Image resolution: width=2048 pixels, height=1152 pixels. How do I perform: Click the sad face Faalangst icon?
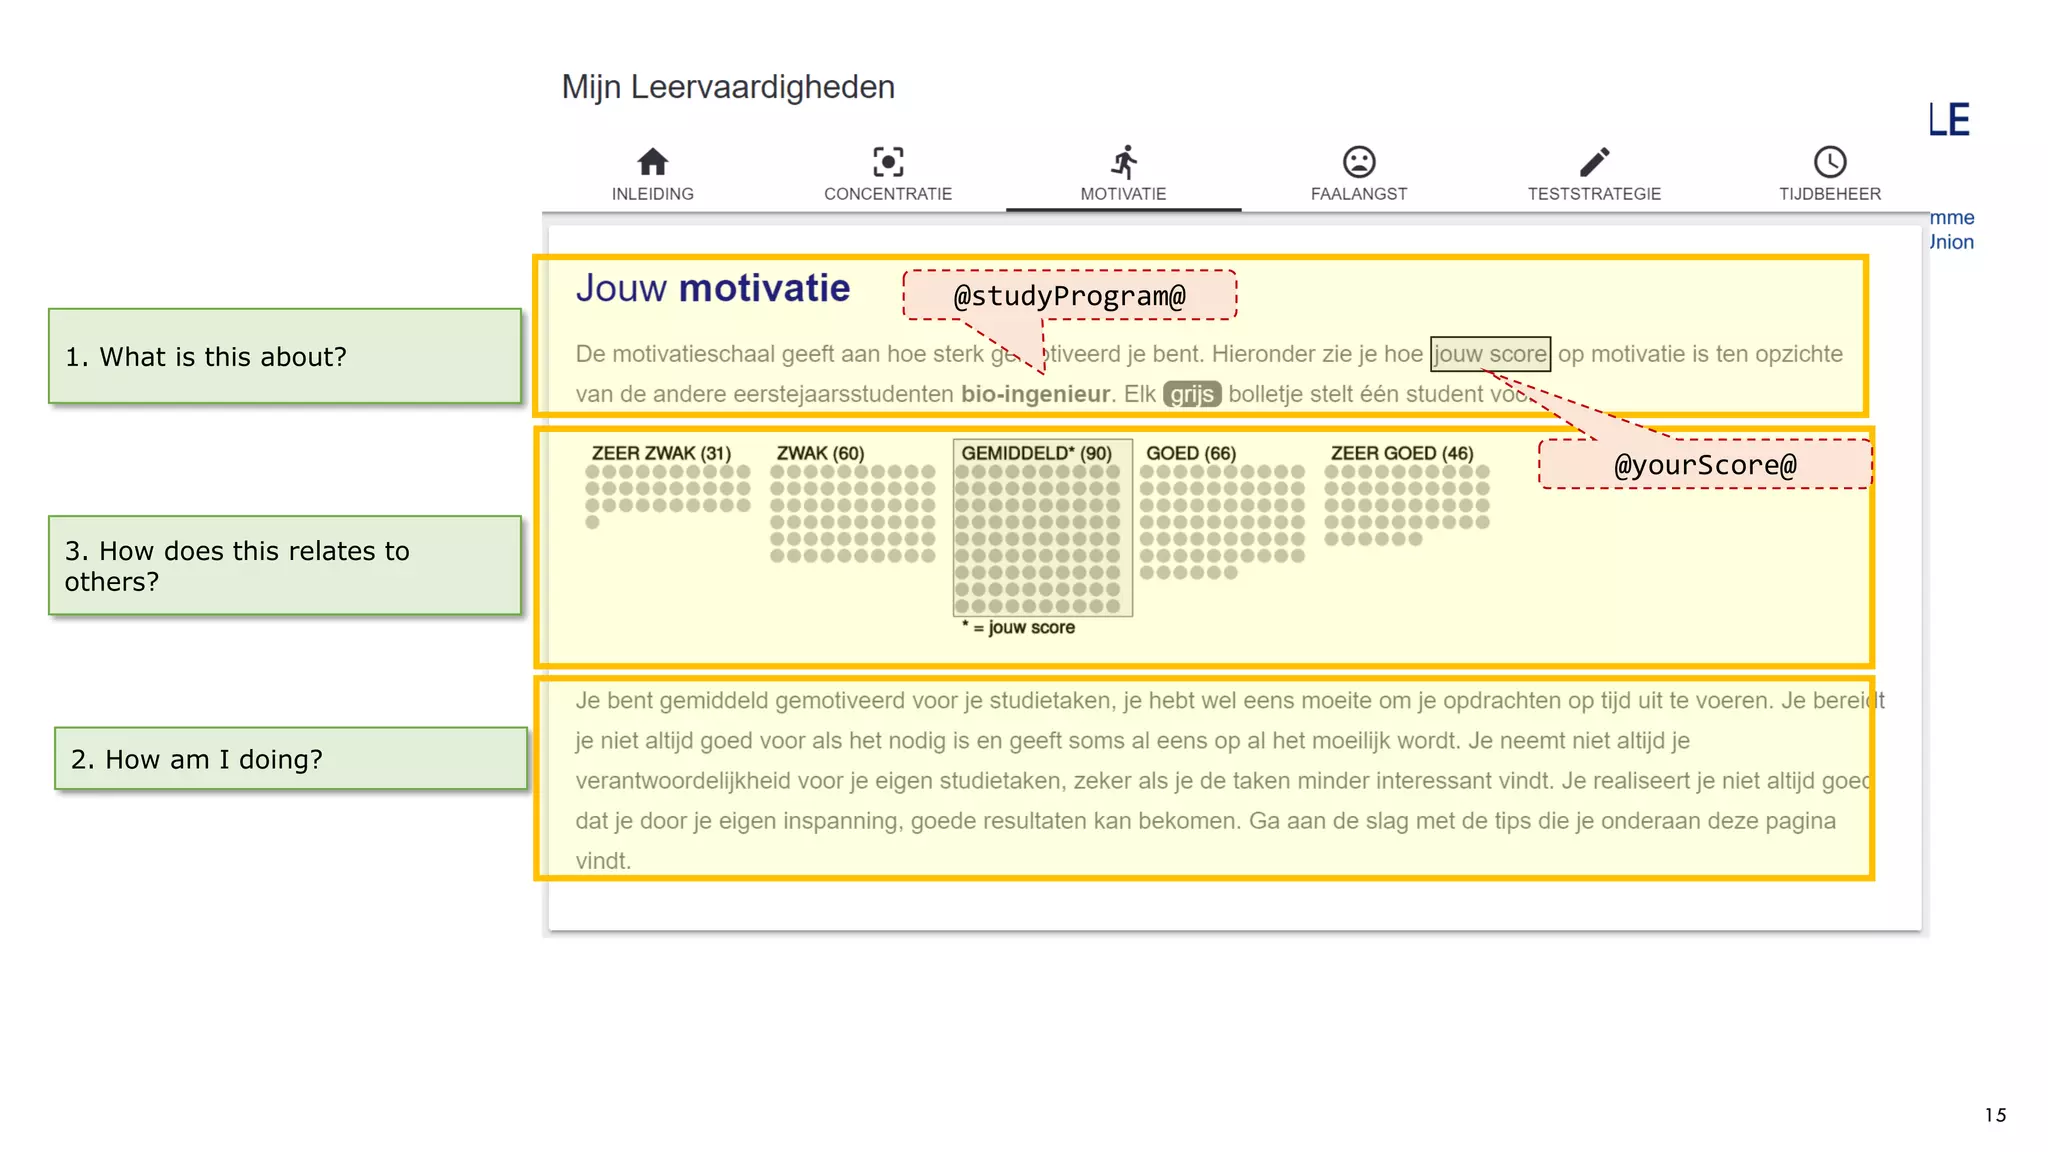click(1358, 161)
